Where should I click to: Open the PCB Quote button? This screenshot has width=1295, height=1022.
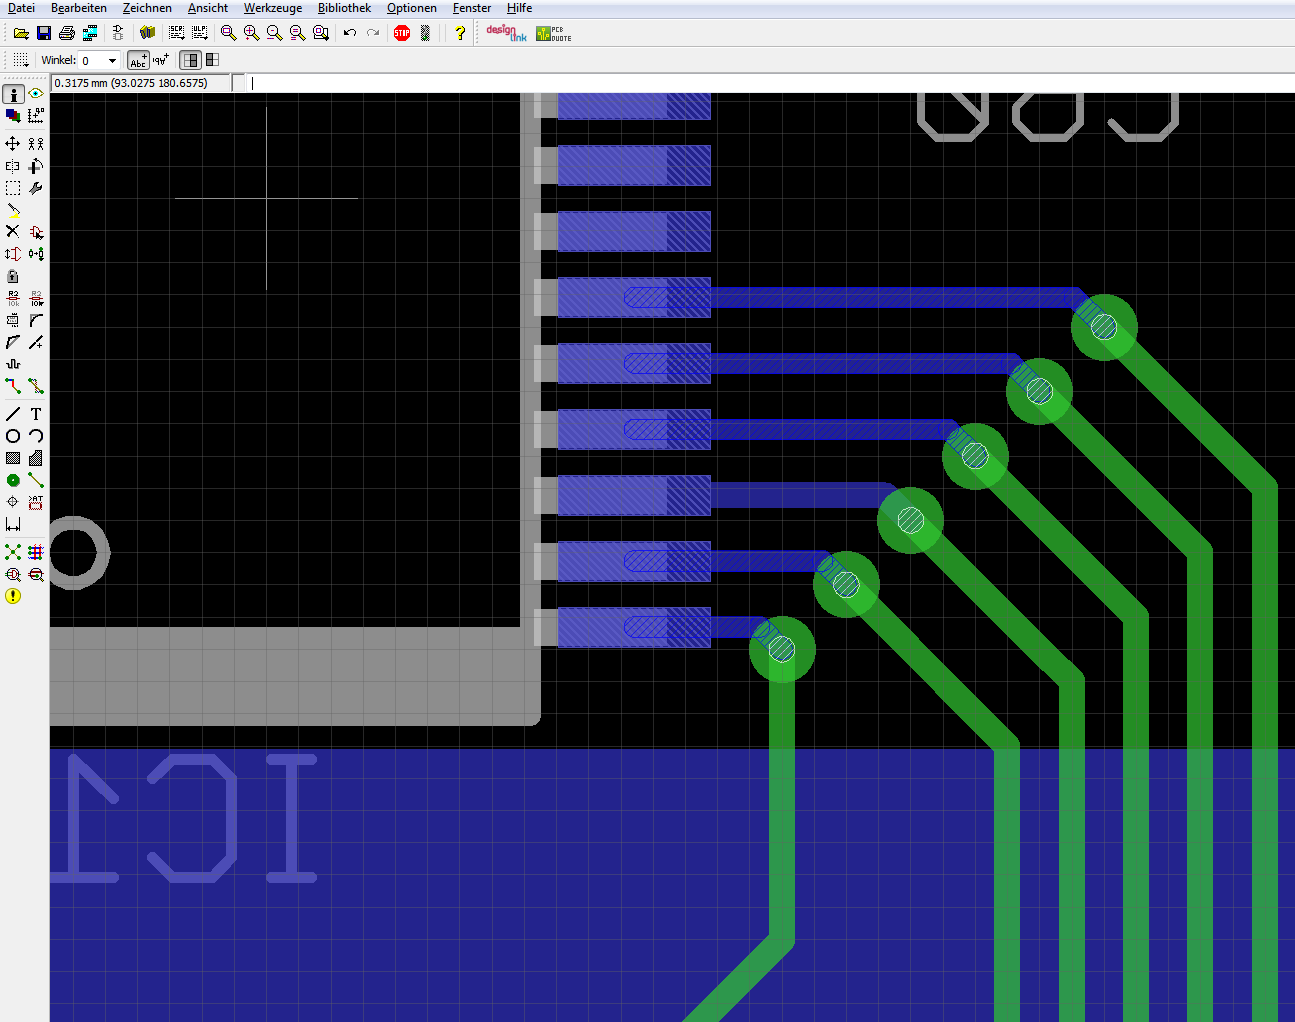[554, 33]
